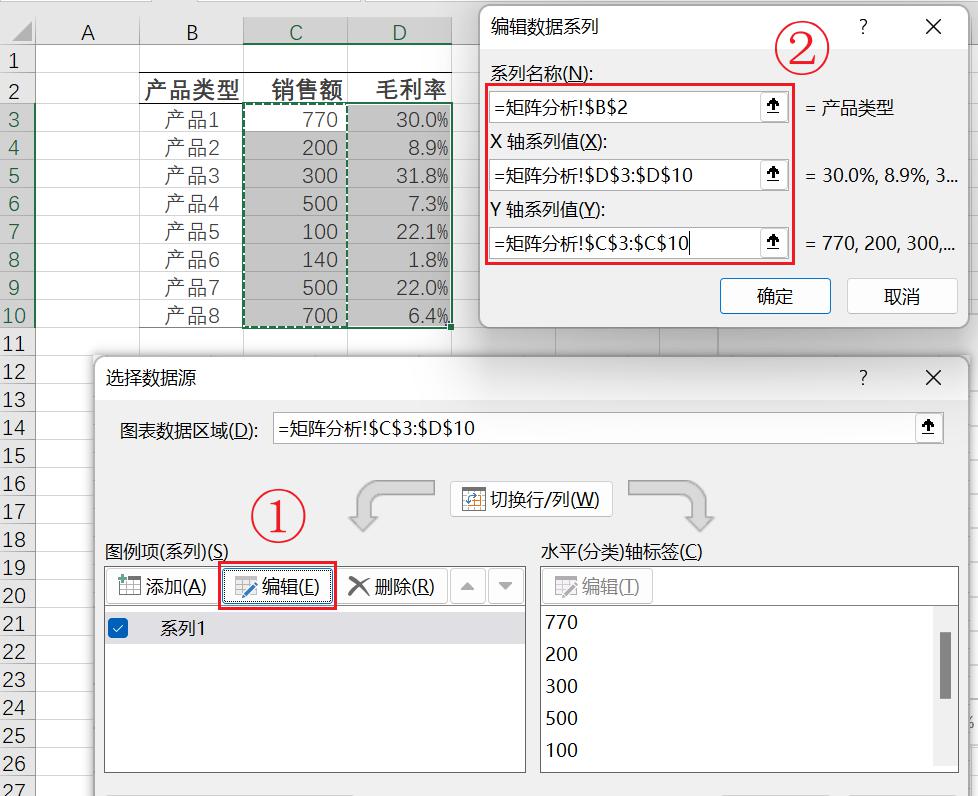Click cell 产品3
Image resolution: width=978 pixels, height=796 pixels.
point(191,175)
